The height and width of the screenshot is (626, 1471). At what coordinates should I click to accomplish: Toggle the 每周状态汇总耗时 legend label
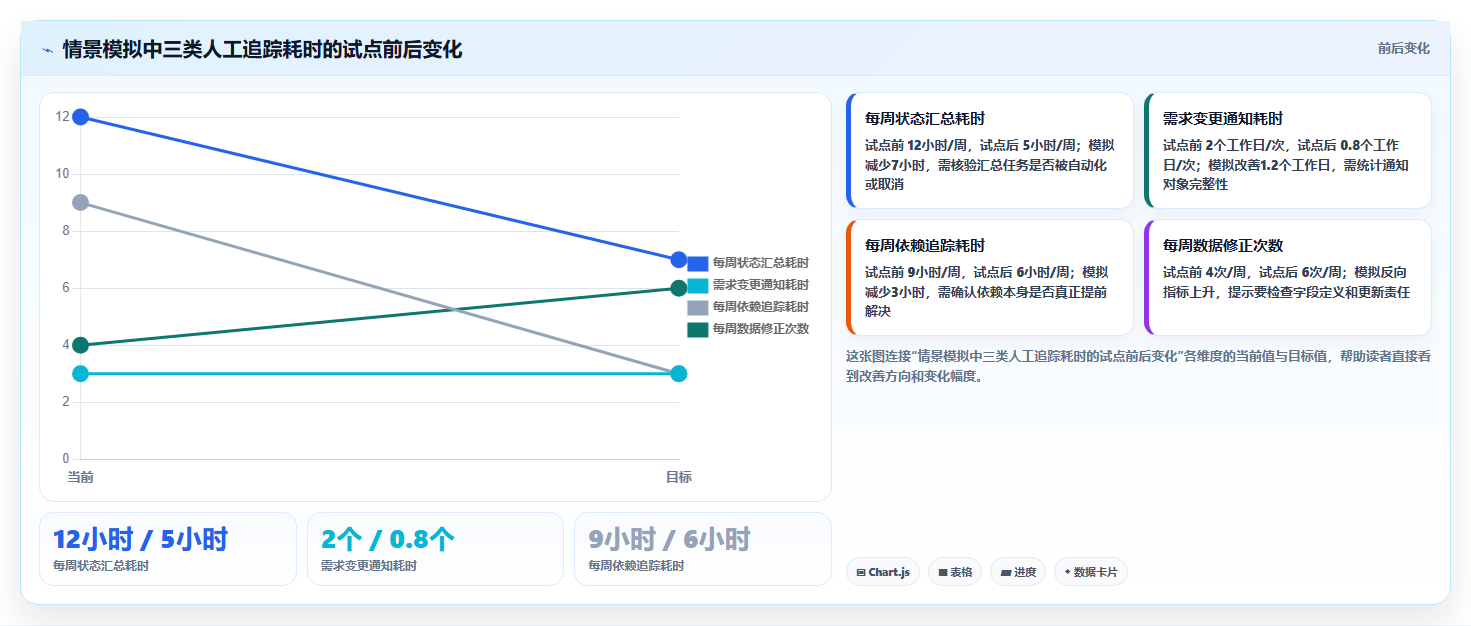tap(760, 263)
